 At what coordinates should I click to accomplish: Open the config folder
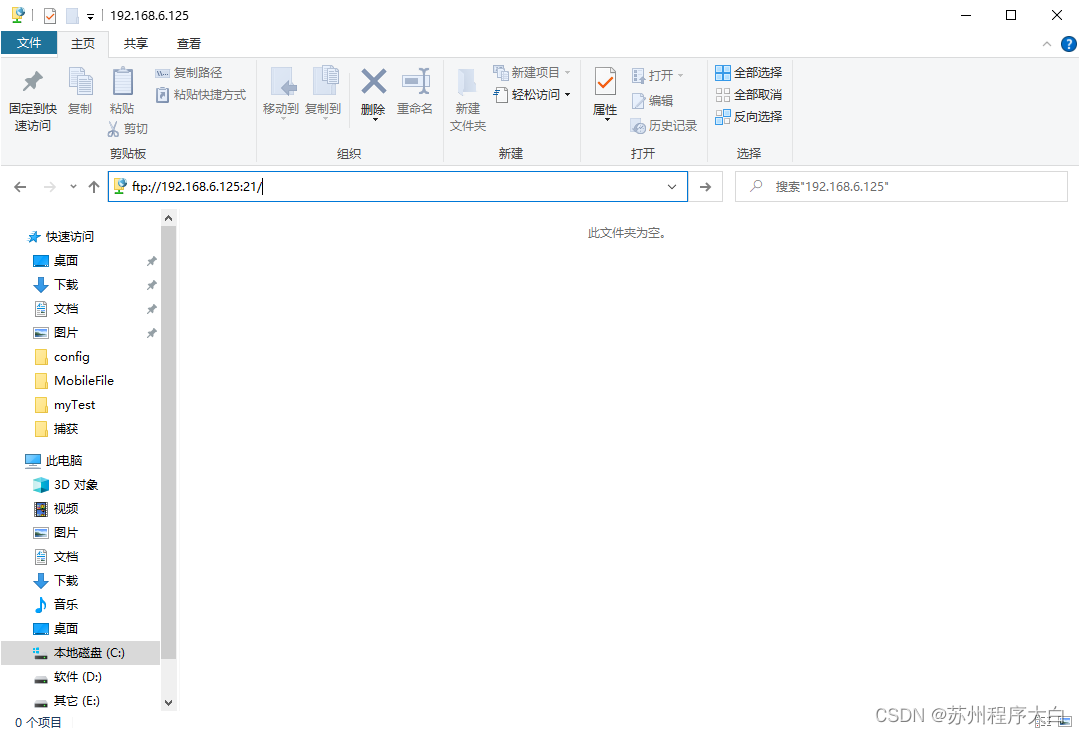(61, 357)
